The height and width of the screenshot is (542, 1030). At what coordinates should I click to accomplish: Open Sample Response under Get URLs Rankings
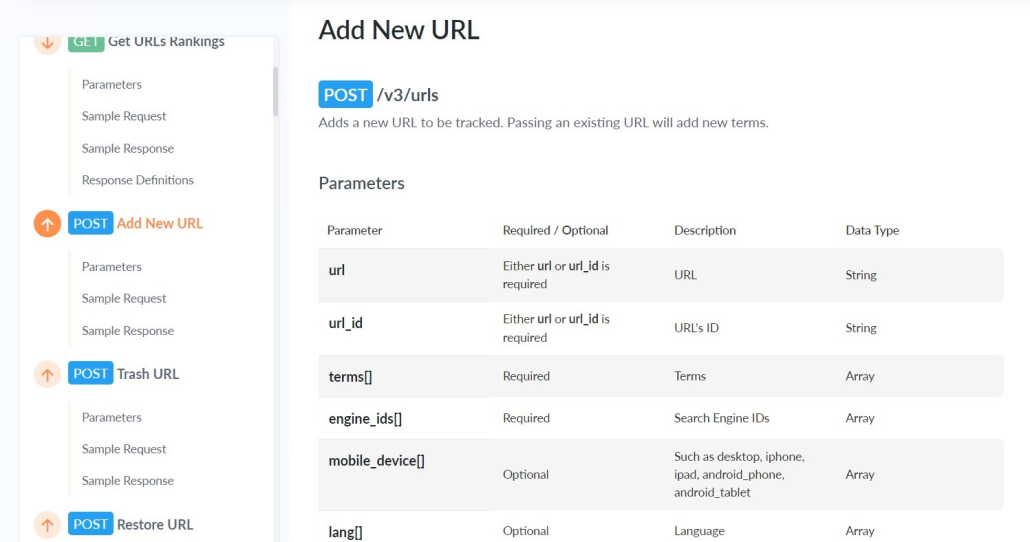click(128, 148)
